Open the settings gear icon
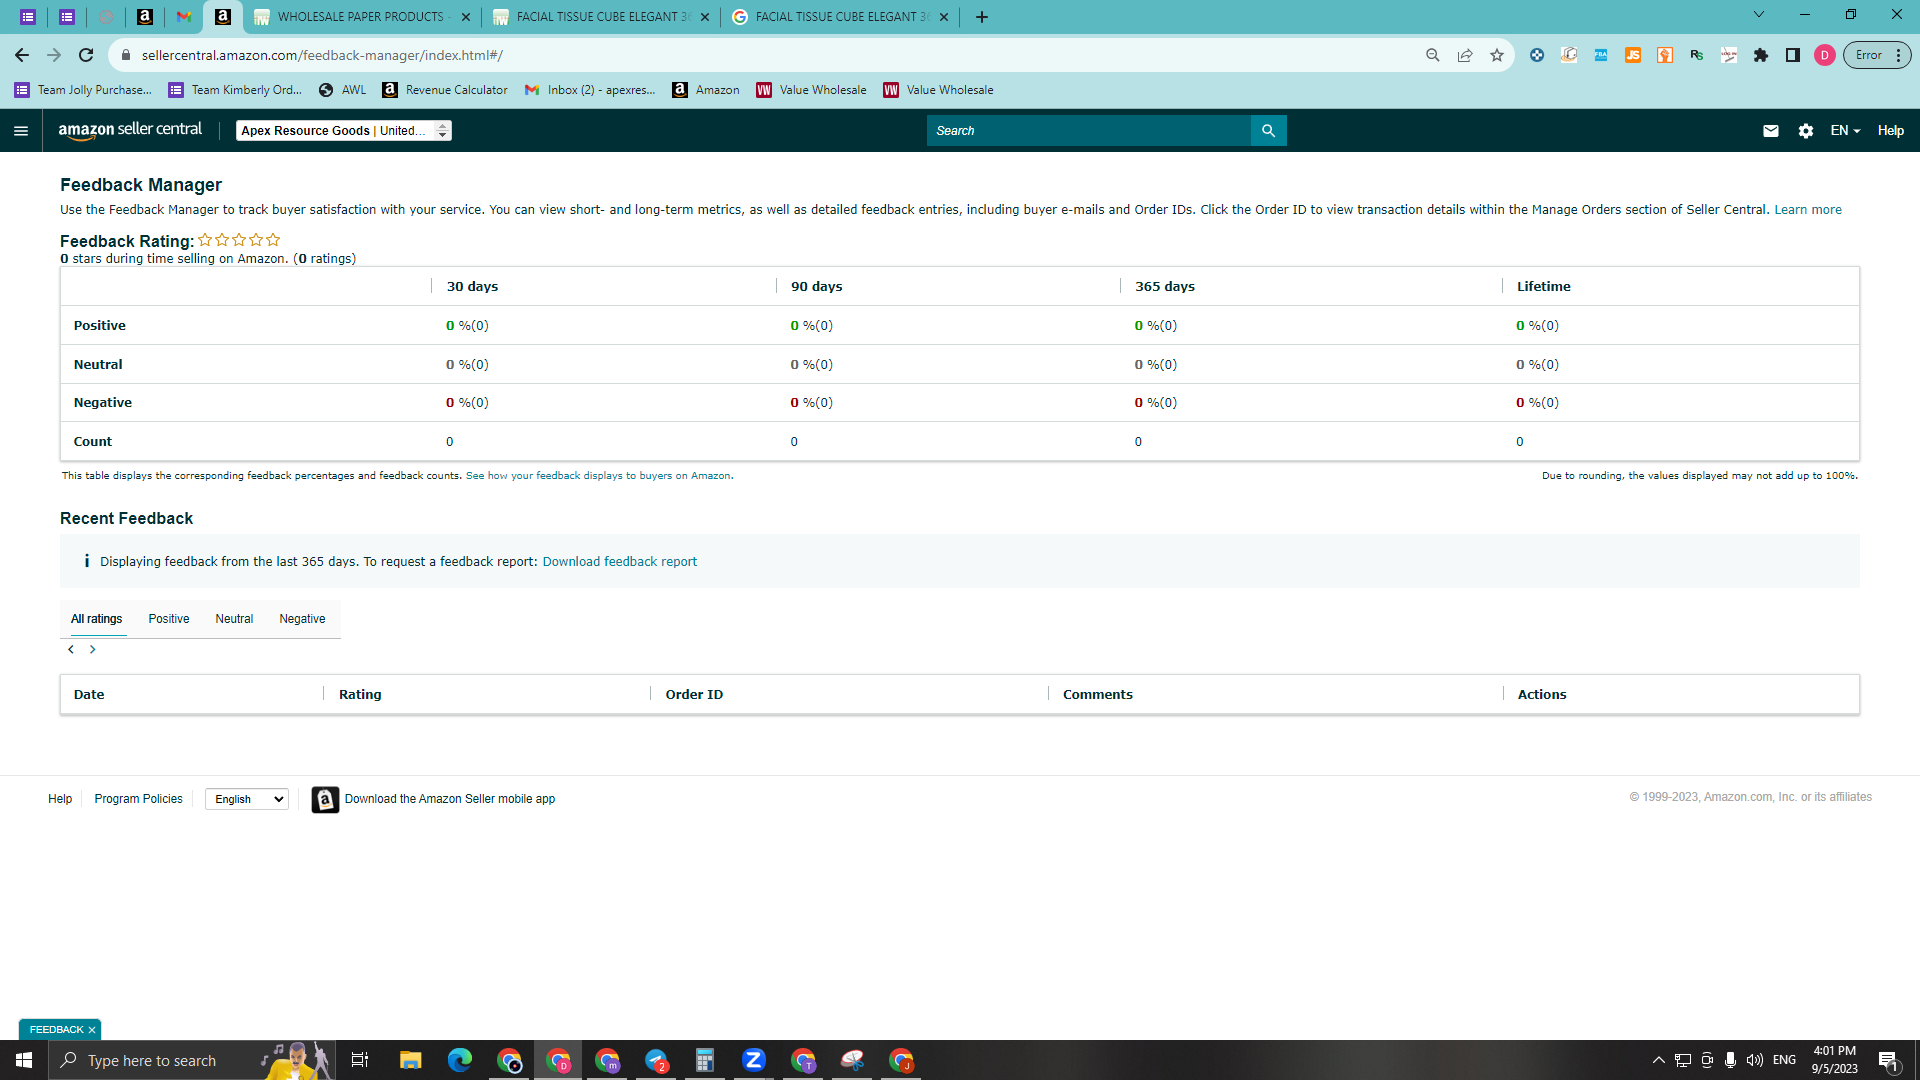The image size is (1920, 1080). [x=1806, y=131]
